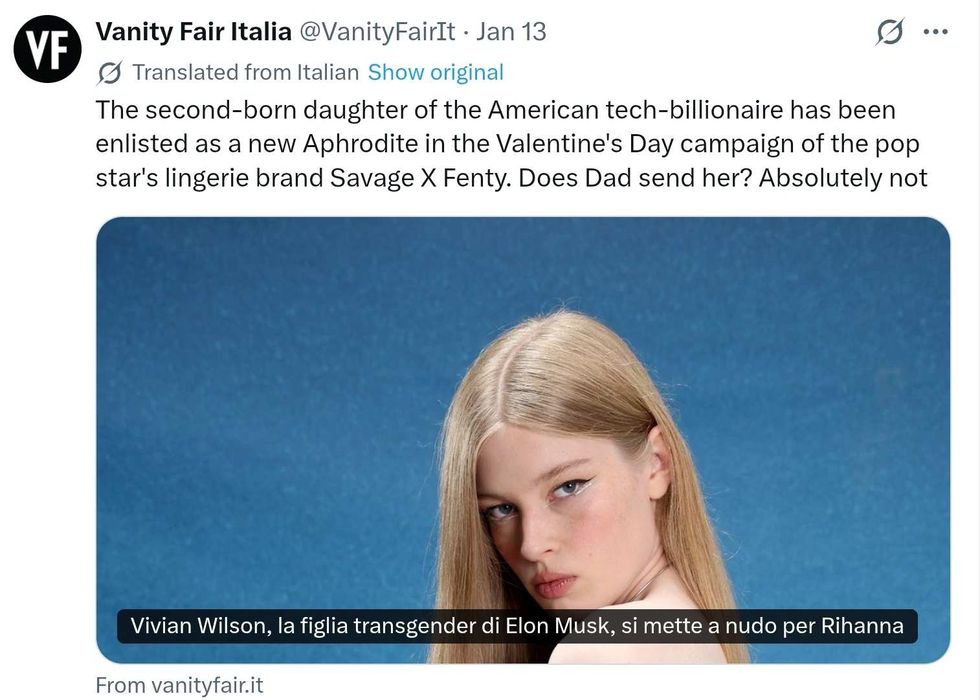Viewport: 980px width, 700px height.
Task: Open the three-dot More options menu
Action: tap(935, 32)
